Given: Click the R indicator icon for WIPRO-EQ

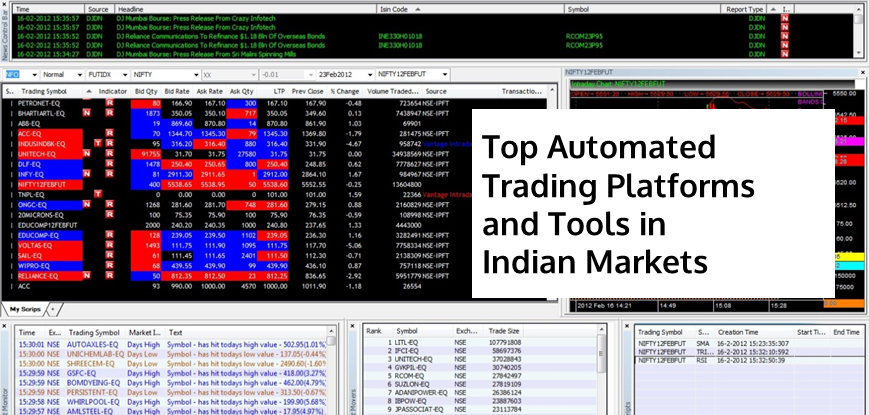Looking at the screenshot, I should click(110, 264).
